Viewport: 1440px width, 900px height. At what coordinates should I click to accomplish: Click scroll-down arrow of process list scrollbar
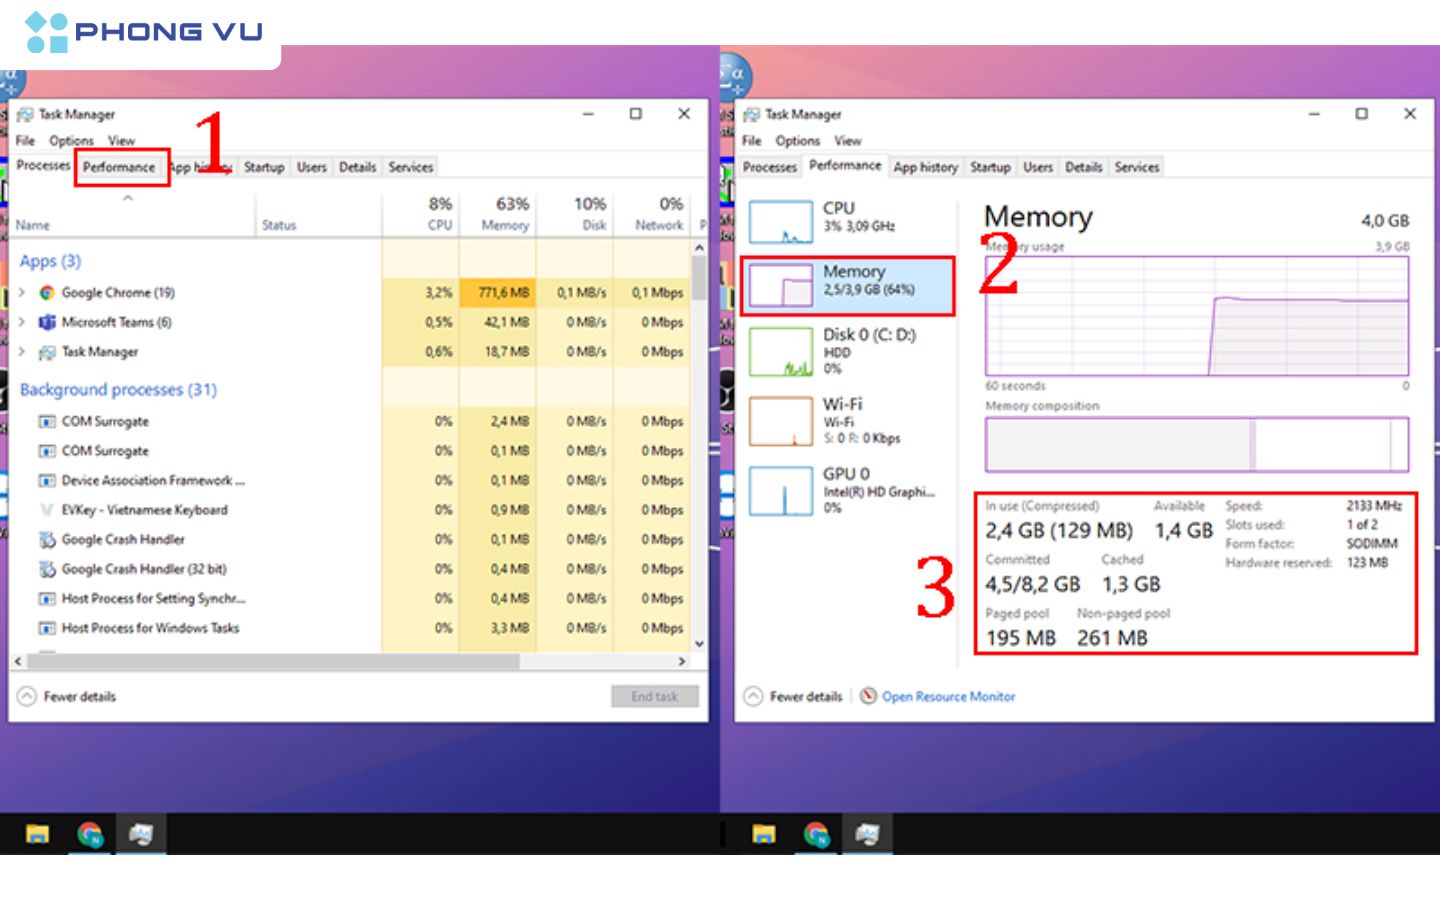[699, 643]
